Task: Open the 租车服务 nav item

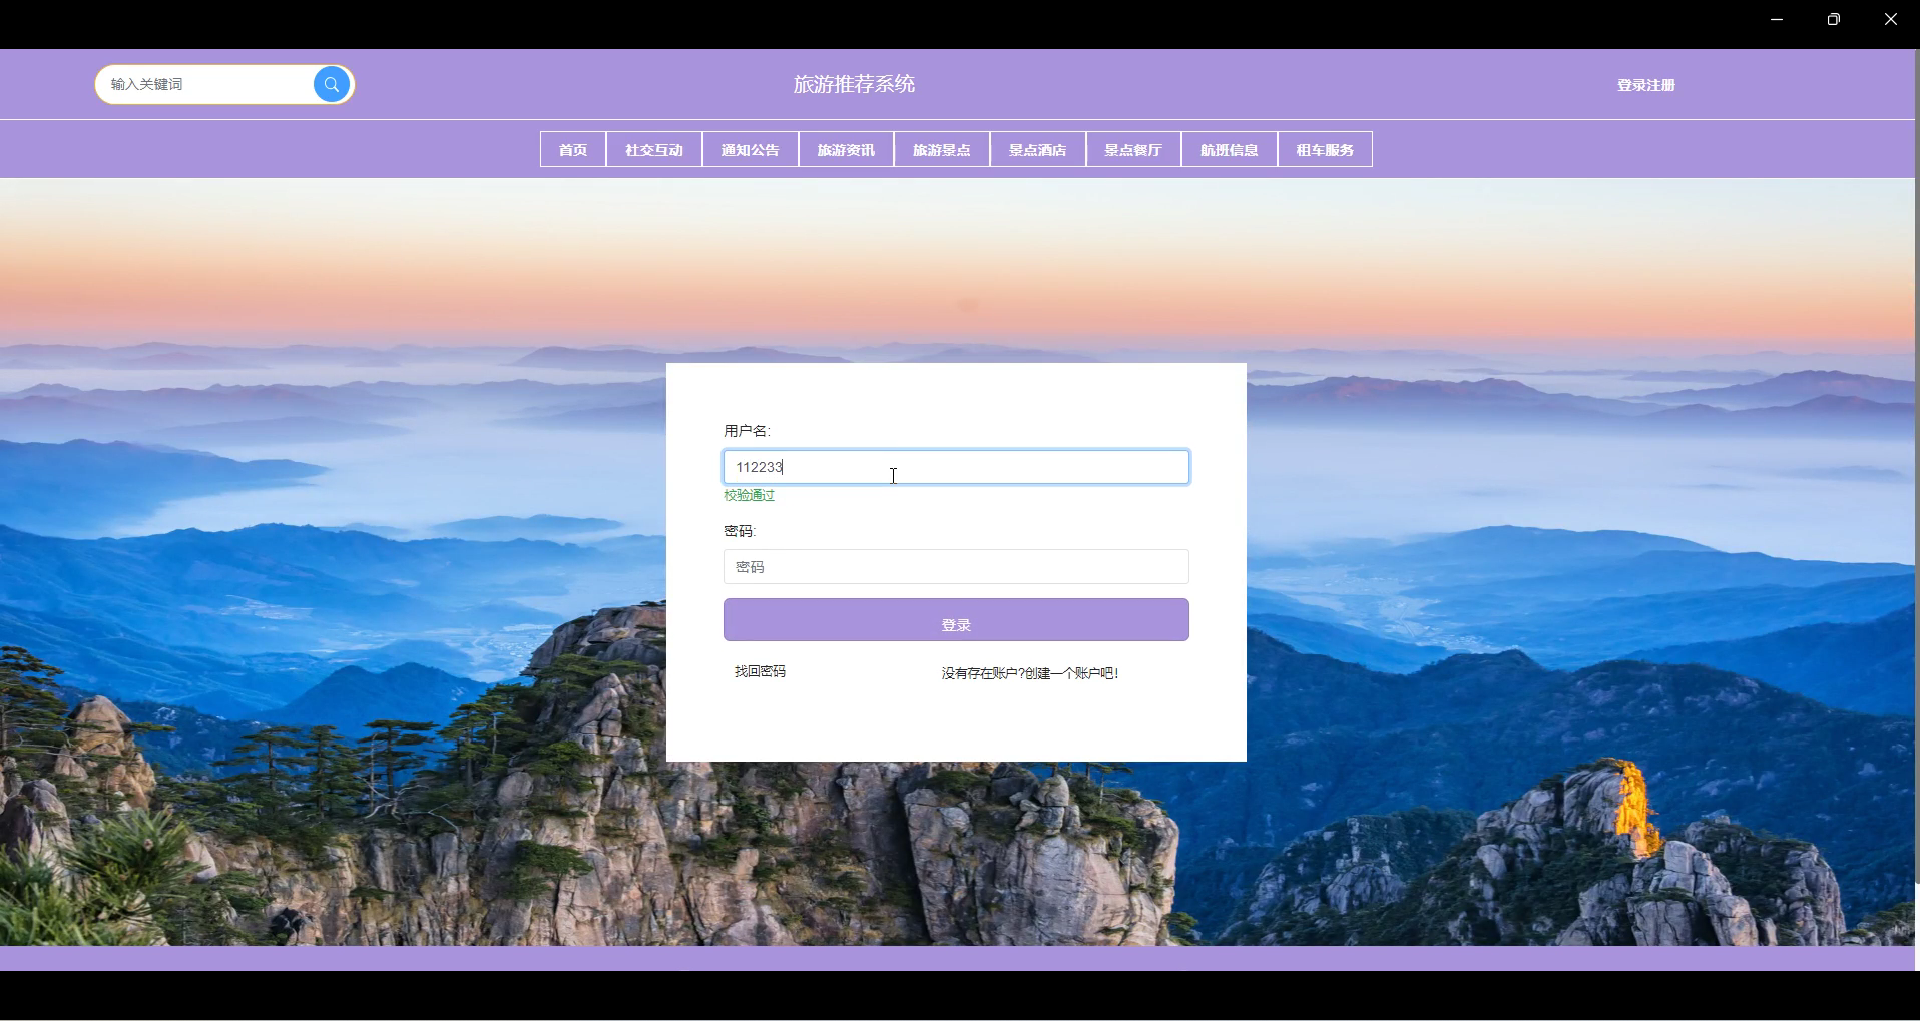Action: pyautogui.click(x=1325, y=150)
